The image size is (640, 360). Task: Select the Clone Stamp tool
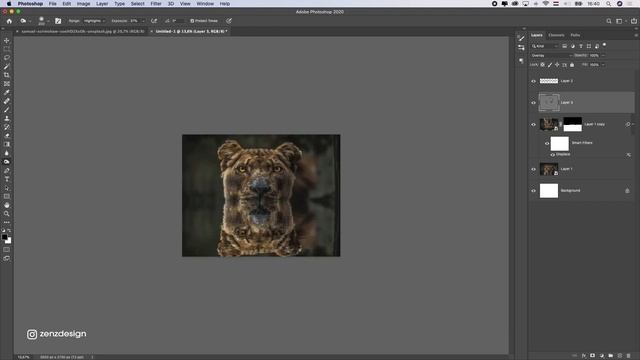pyautogui.click(x=7, y=118)
